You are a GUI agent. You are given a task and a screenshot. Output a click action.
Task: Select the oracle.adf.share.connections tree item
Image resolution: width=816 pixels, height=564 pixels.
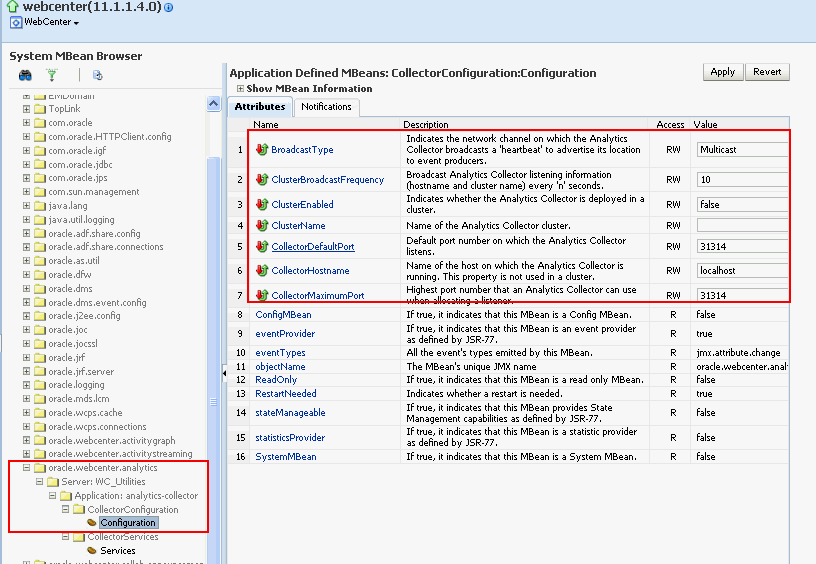(106, 247)
